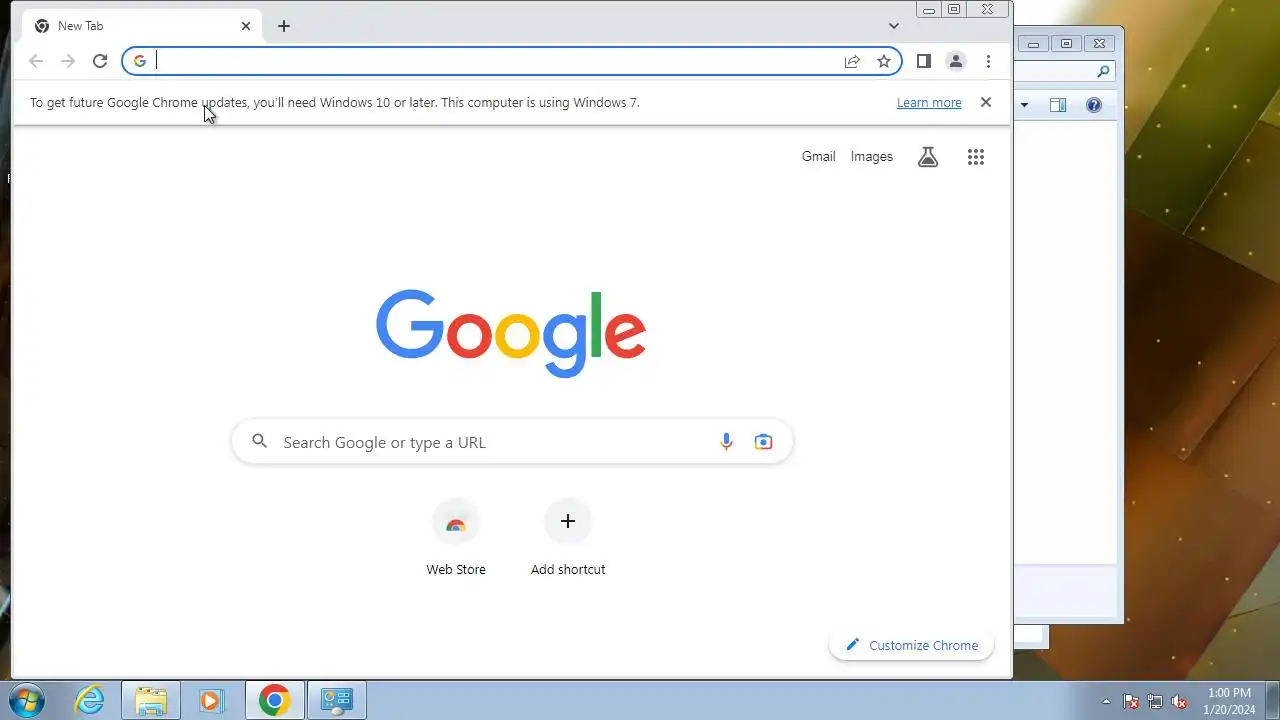Viewport: 1280px width, 720px height.
Task: Toggle preview pane in background window
Action: [1058, 105]
